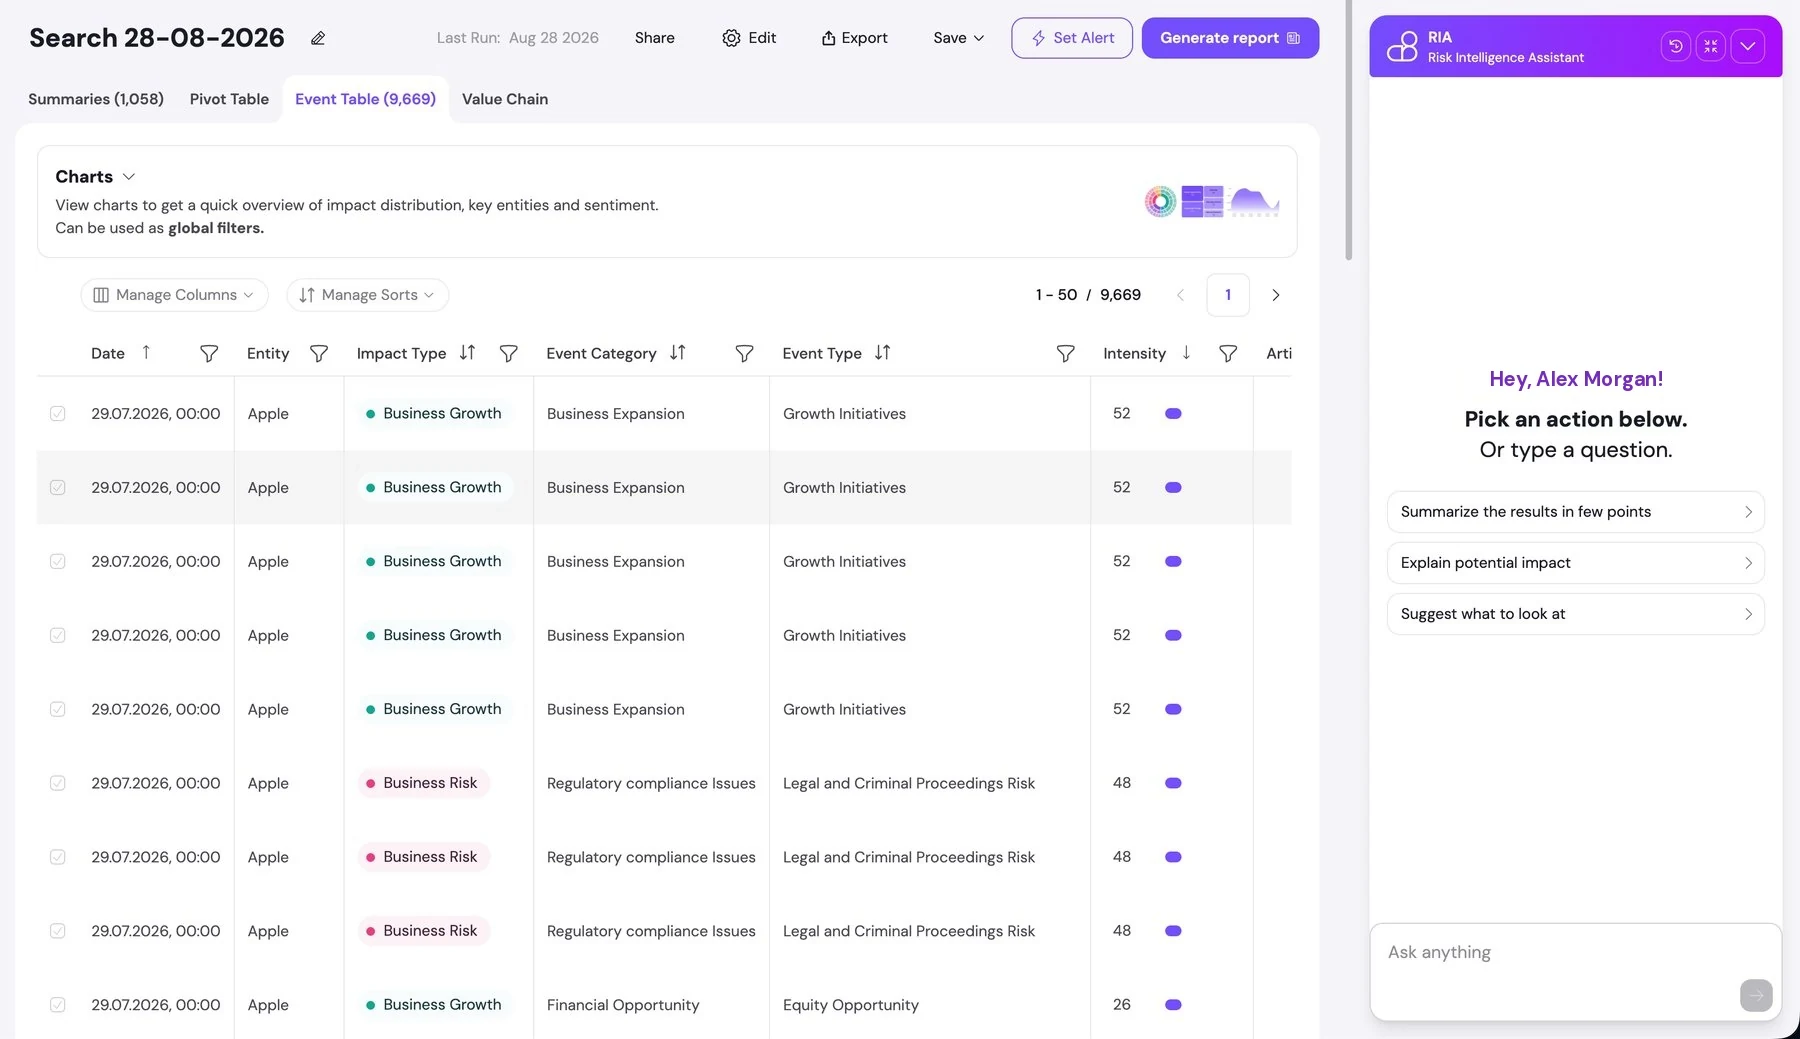Click the Event Type sort arrows icon
This screenshot has width=1800, height=1039.
point(882,352)
